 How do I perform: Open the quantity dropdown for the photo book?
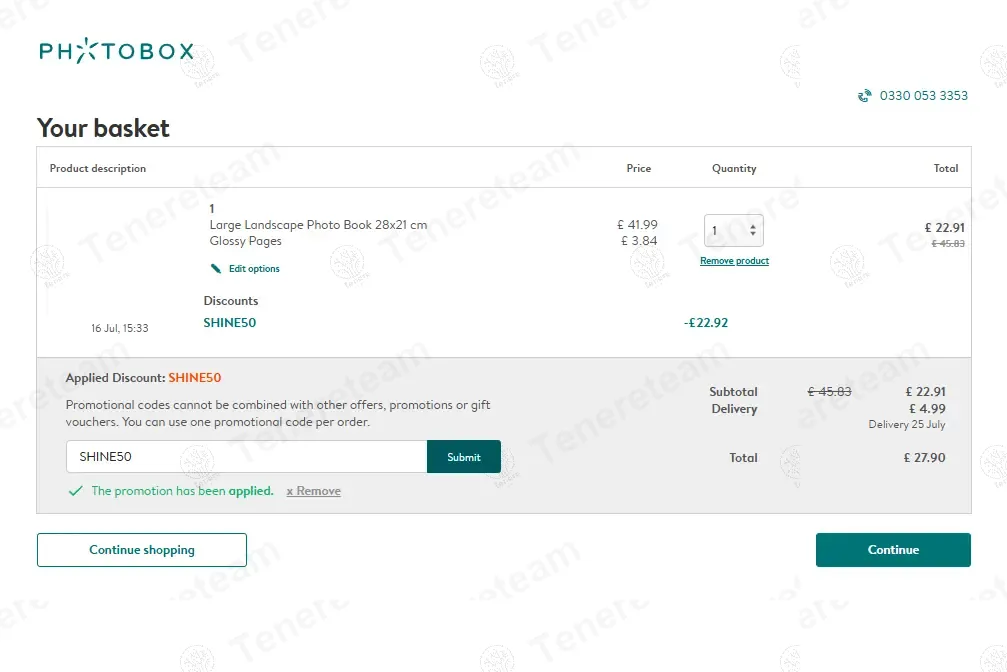[734, 231]
